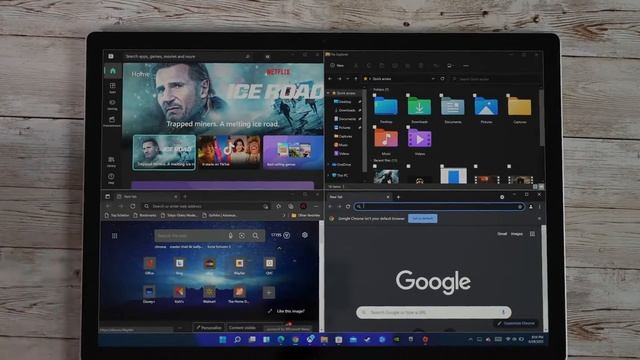Open Help in Microsoft Store sidebar
This screenshot has height=360, width=640.
111,178
